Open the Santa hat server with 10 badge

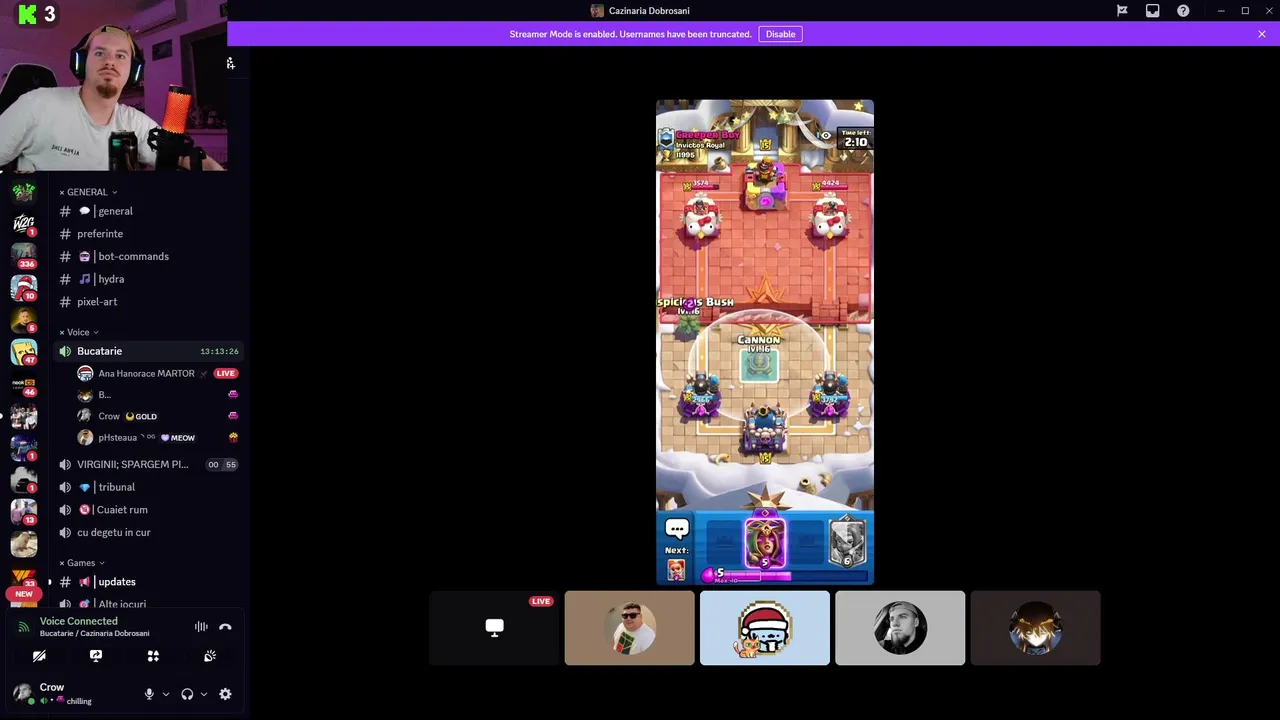[24, 287]
